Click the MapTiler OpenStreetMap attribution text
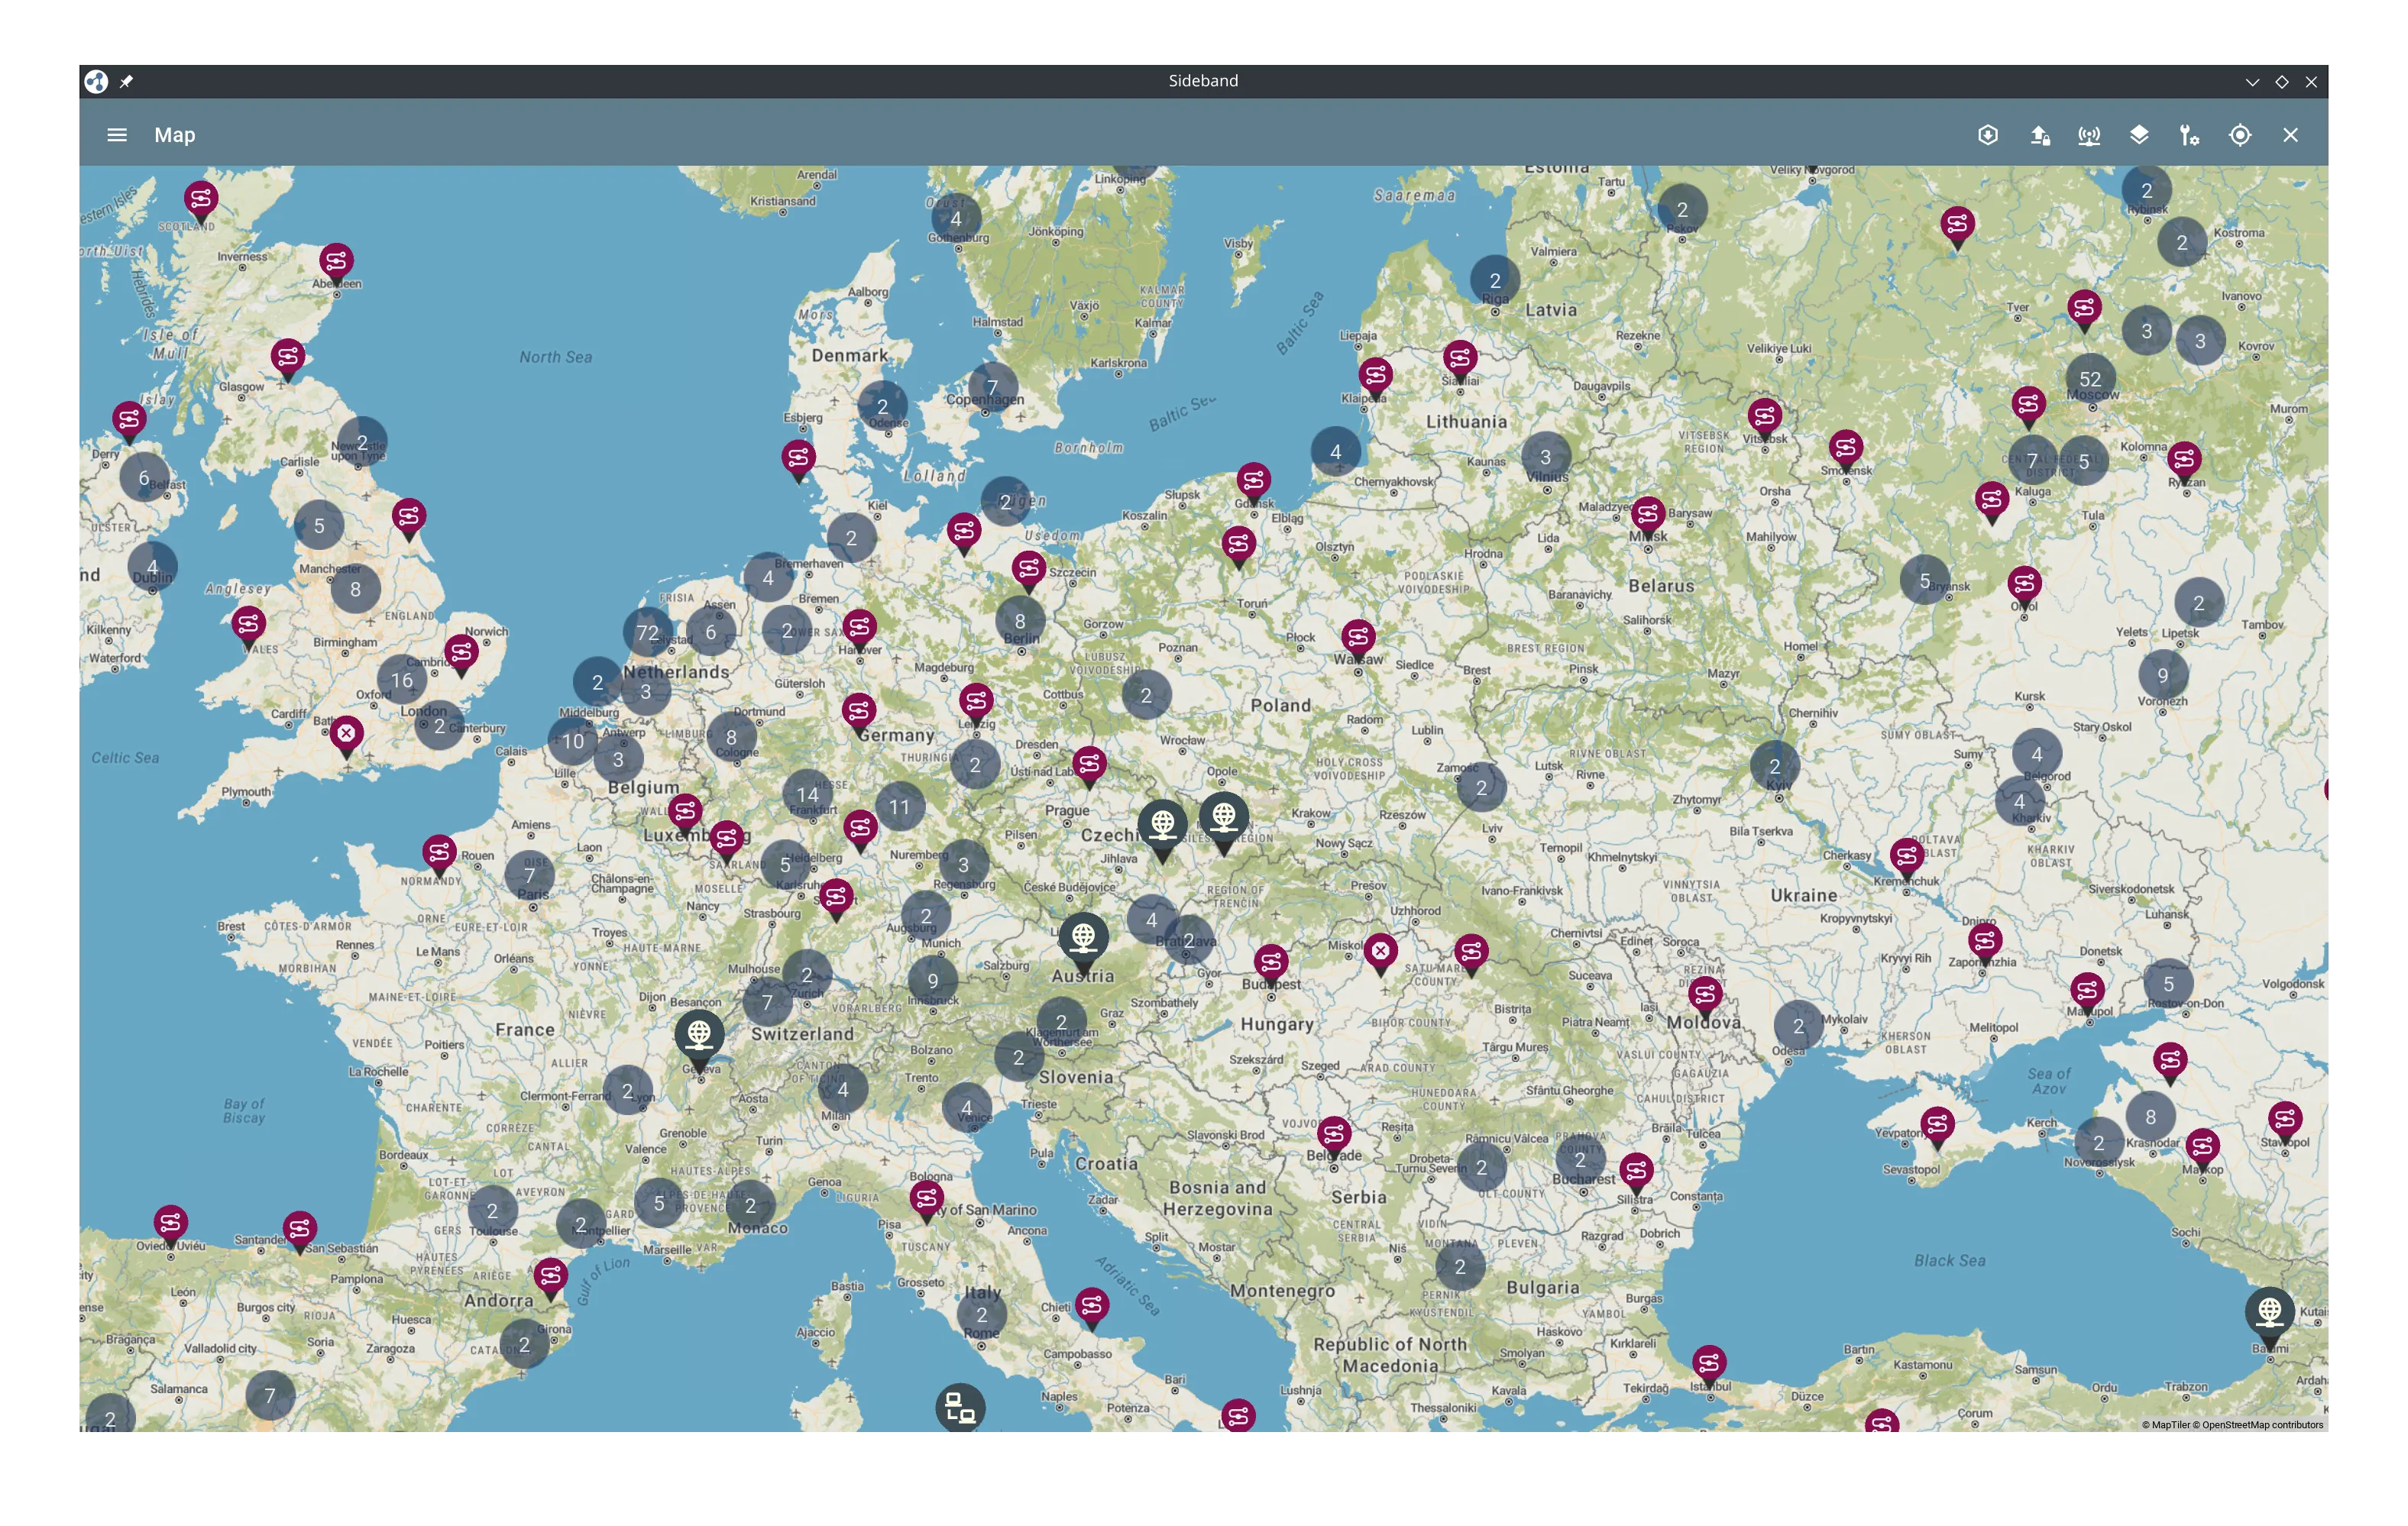2408x1526 pixels. coord(2232,1425)
